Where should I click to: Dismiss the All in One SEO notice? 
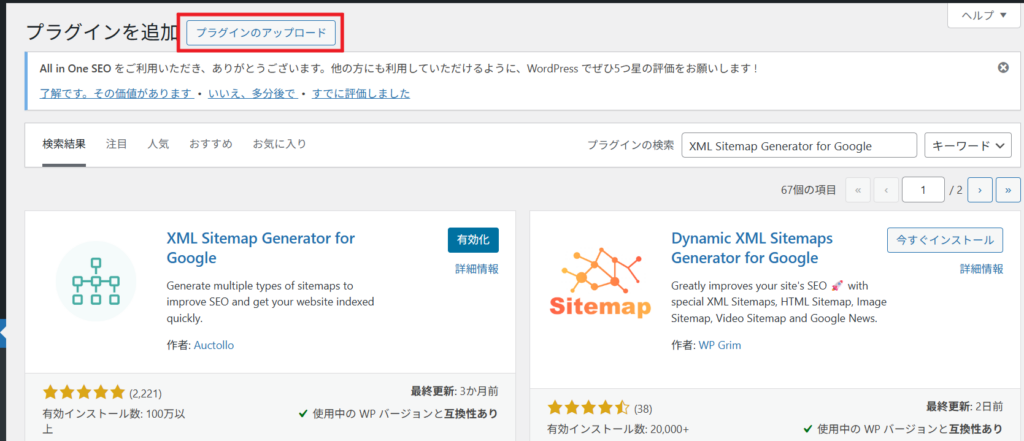click(1004, 67)
